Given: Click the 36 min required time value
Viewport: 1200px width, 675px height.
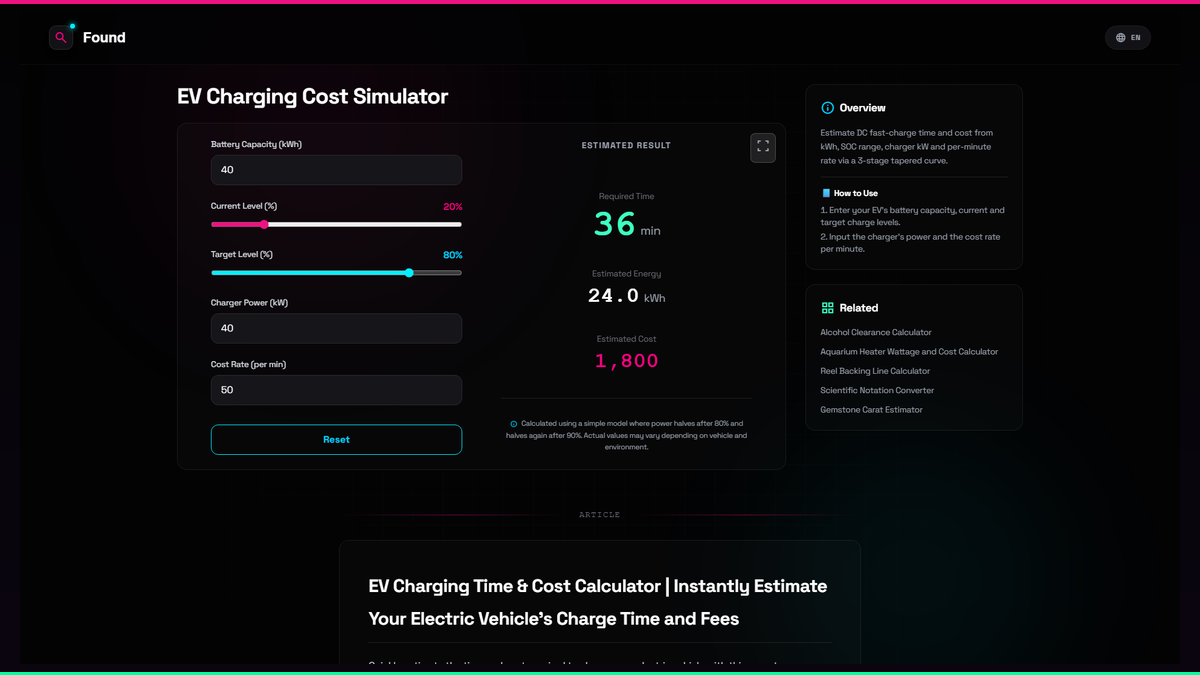Looking at the screenshot, I should tap(626, 224).
